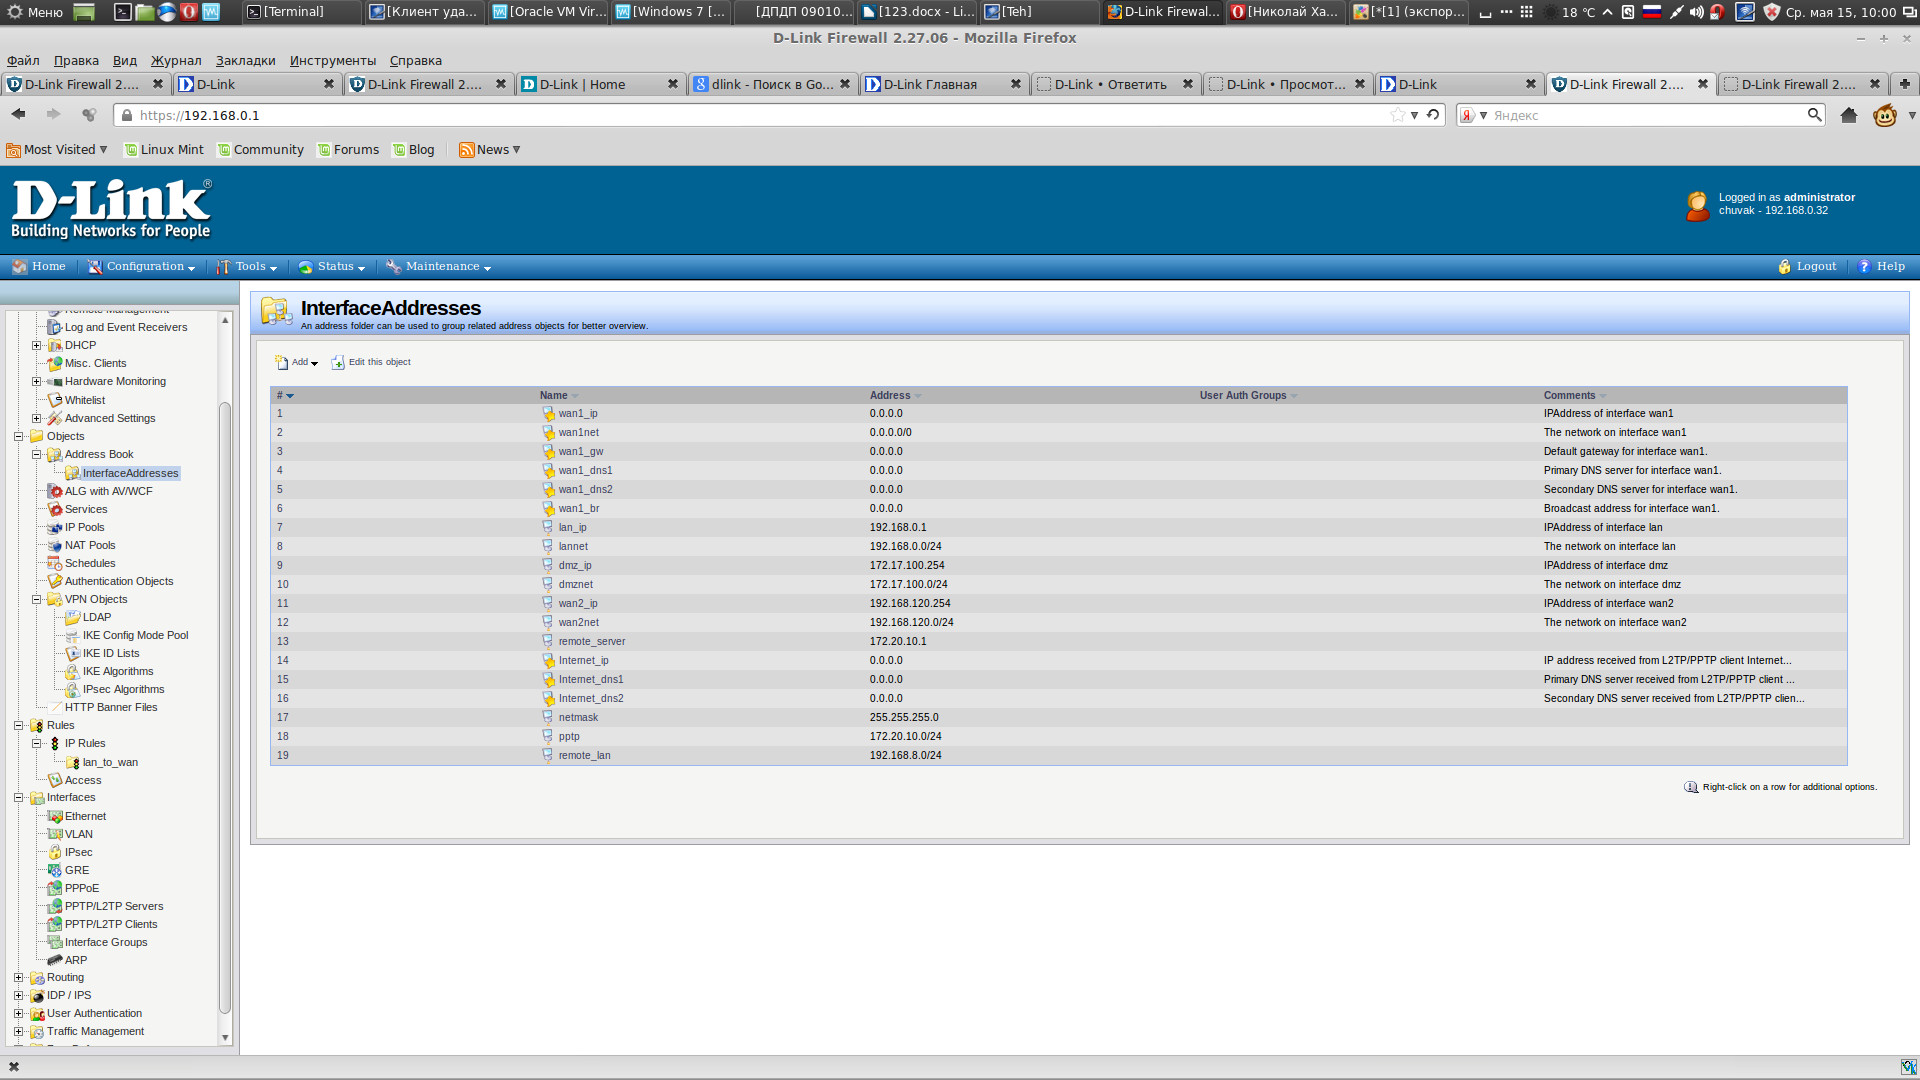Click the Ethernet interface icon in tree

point(55,817)
